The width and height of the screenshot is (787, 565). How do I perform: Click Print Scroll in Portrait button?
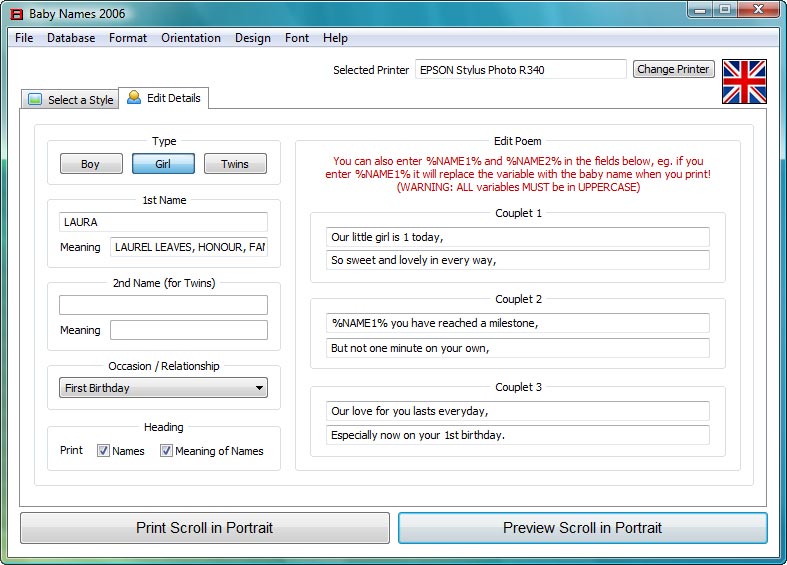205,528
